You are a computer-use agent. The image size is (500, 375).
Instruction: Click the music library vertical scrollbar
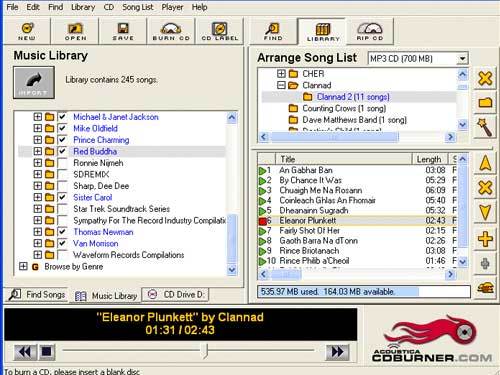232,193
